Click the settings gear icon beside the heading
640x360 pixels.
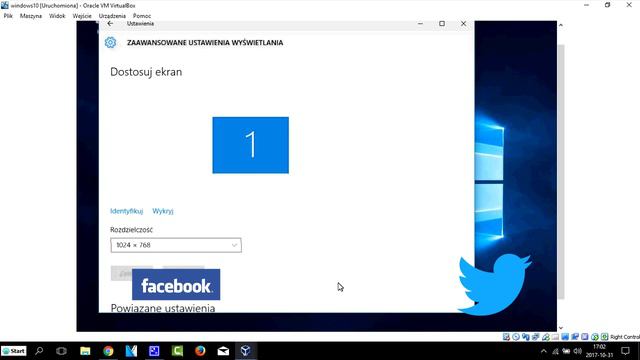click(110, 42)
